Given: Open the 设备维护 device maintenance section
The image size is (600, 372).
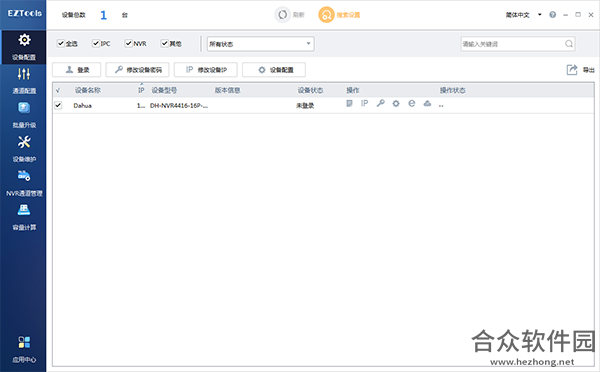Looking at the screenshot, I should 24,149.
